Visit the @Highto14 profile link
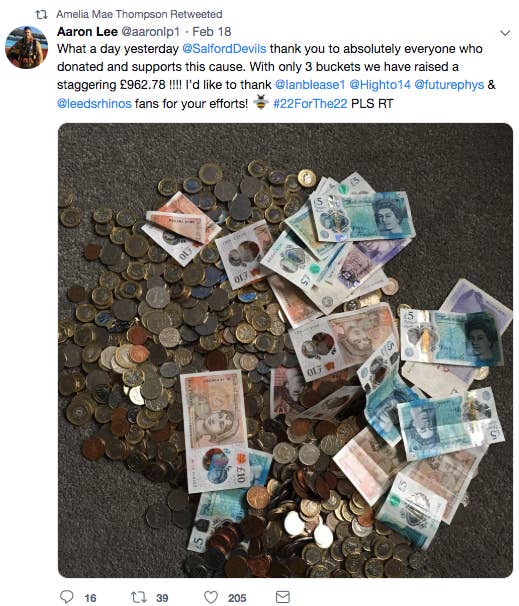Screen dimensions: 519x606 click(x=380, y=85)
